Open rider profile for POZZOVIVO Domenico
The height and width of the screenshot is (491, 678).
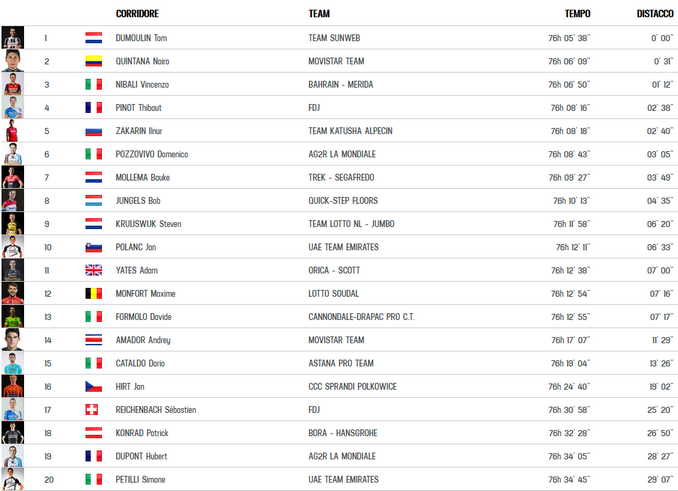point(152,154)
